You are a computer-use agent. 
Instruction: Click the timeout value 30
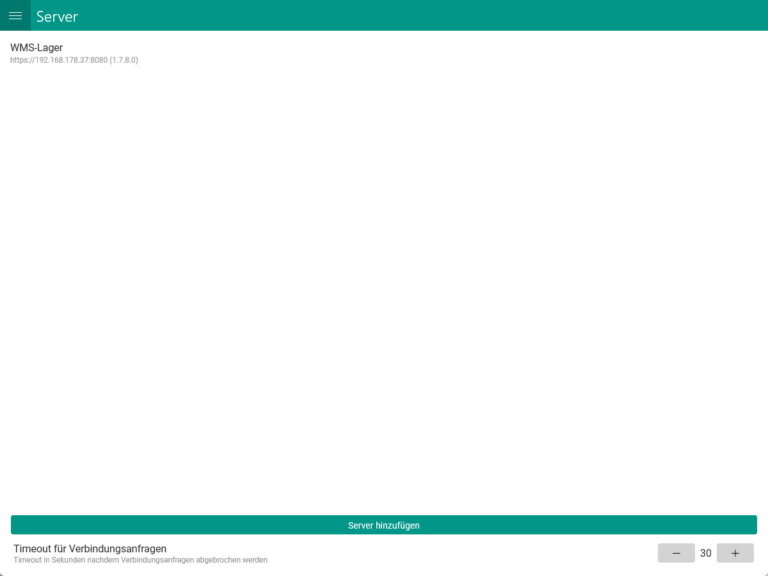click(706, 553)
